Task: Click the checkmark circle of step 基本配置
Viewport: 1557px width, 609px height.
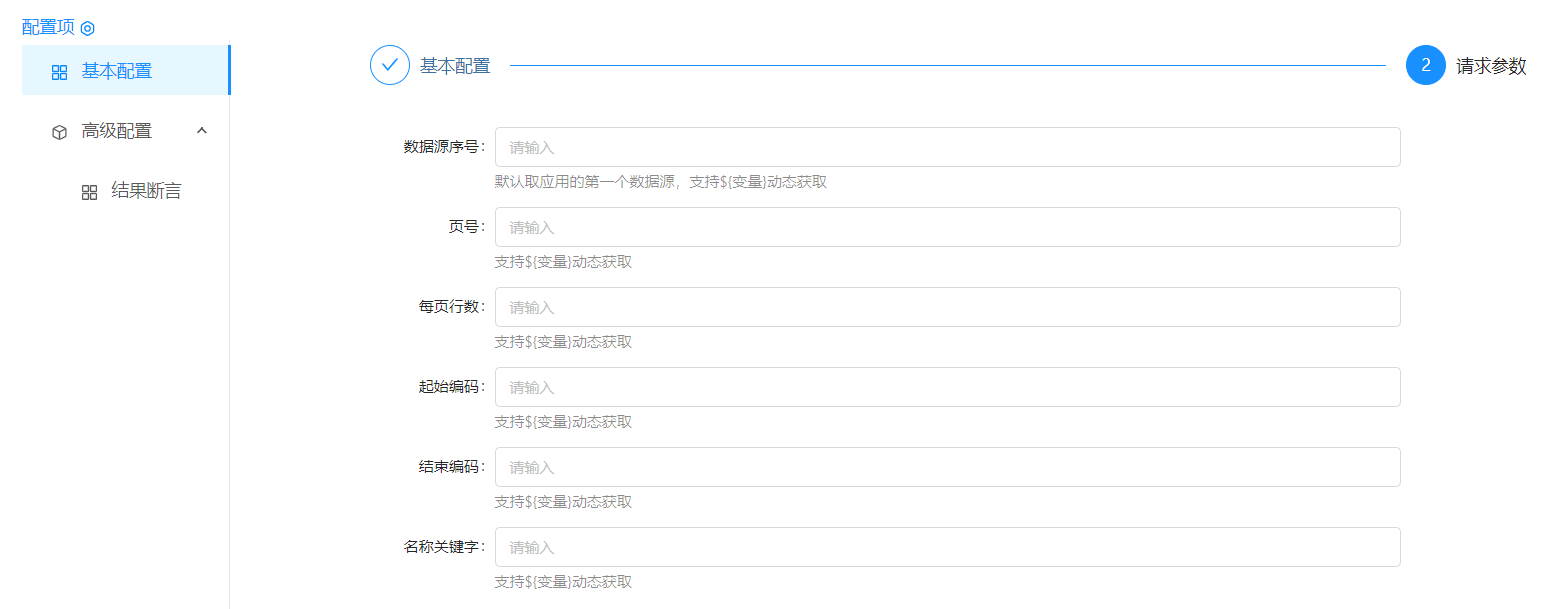Action: (x=390, y=66)
